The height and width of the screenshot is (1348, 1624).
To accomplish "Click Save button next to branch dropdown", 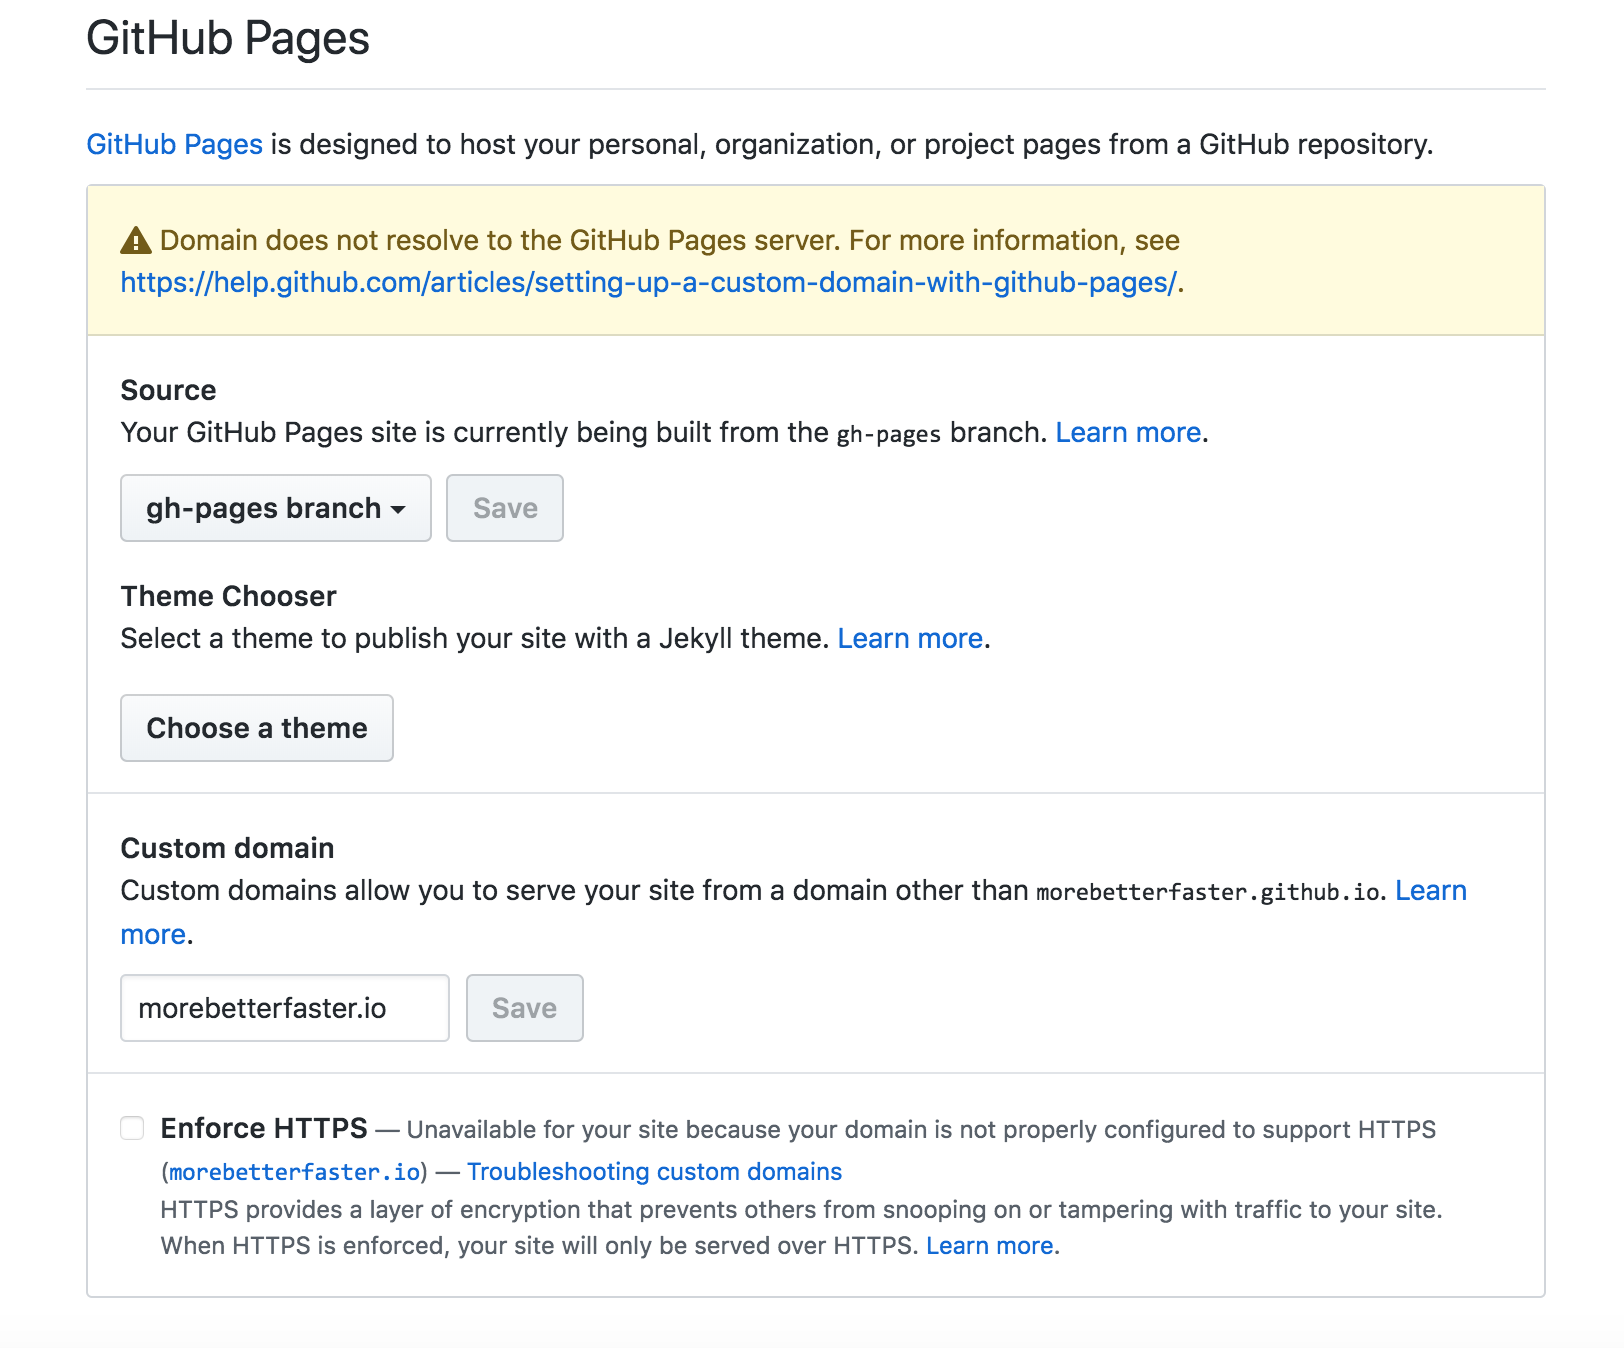I will (x=505, y=508).
